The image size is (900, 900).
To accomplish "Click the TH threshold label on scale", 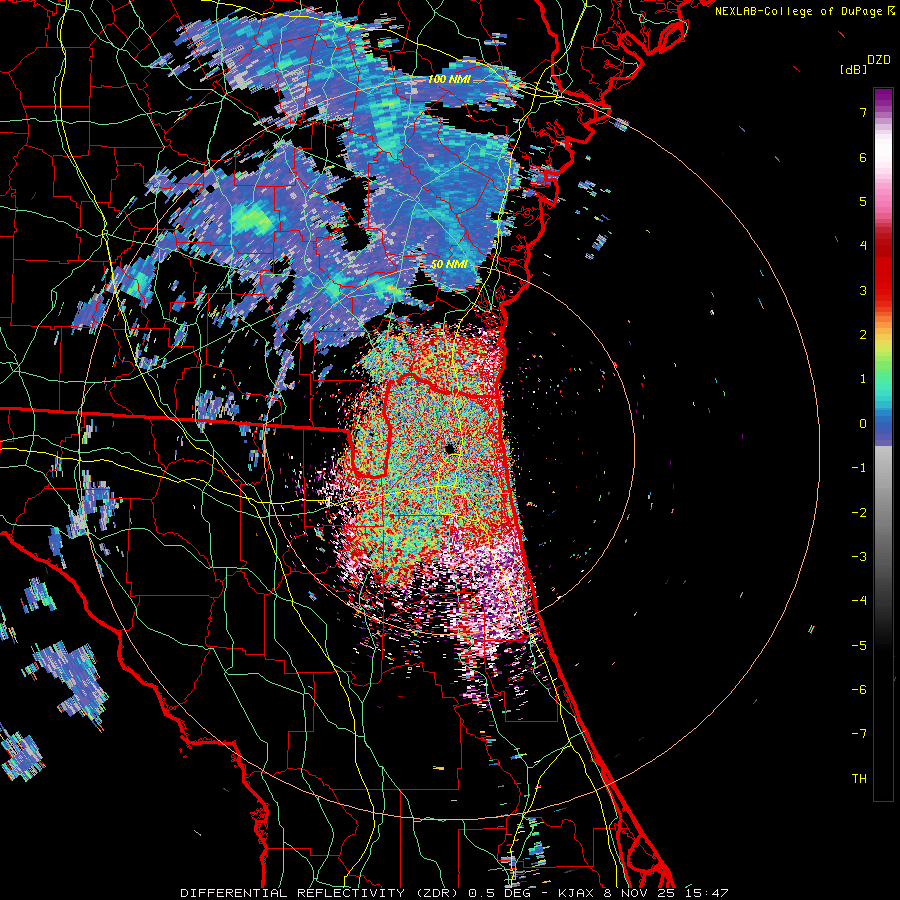I will 859,779.
